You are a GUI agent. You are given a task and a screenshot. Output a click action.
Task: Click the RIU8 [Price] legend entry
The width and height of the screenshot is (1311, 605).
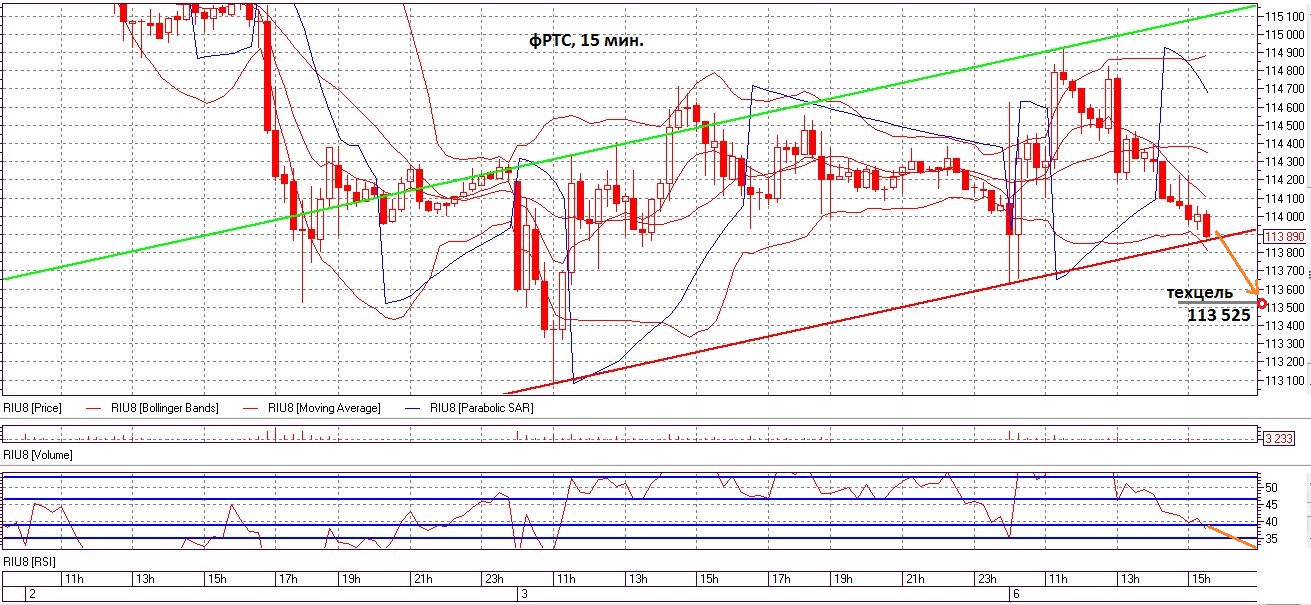pos(30,407)
